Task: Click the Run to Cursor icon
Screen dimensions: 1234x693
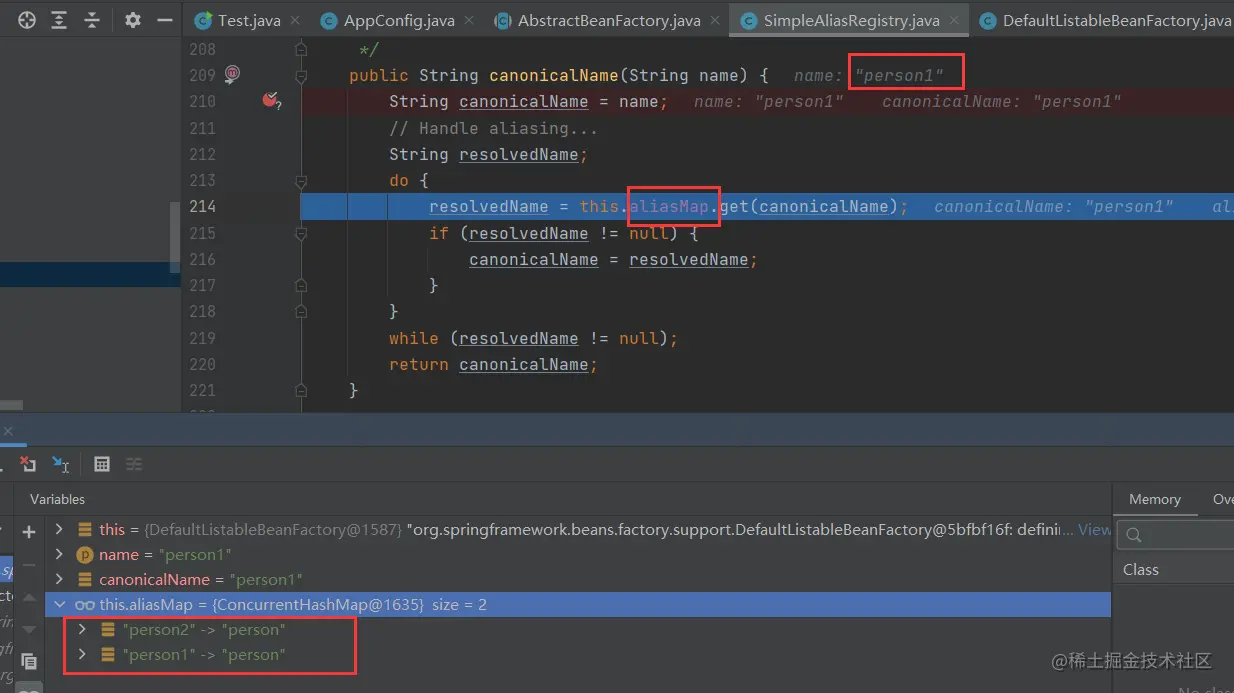Action: tap(61, 464)
